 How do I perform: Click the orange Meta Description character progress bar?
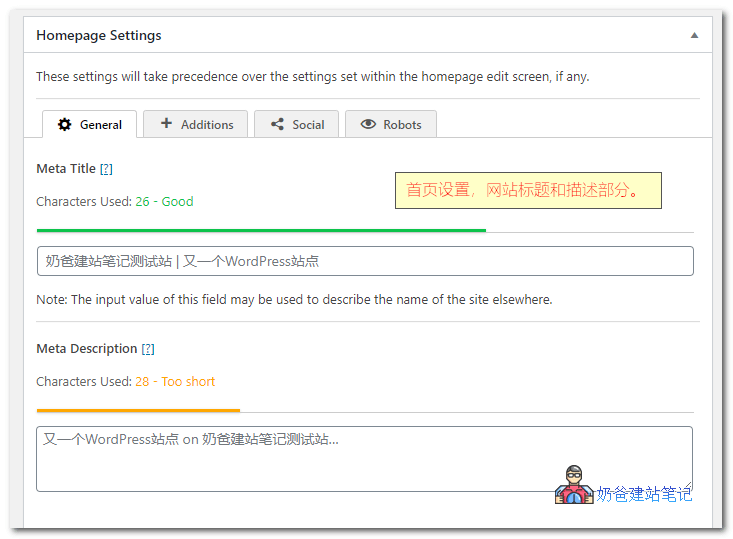[x=138, y=410]
